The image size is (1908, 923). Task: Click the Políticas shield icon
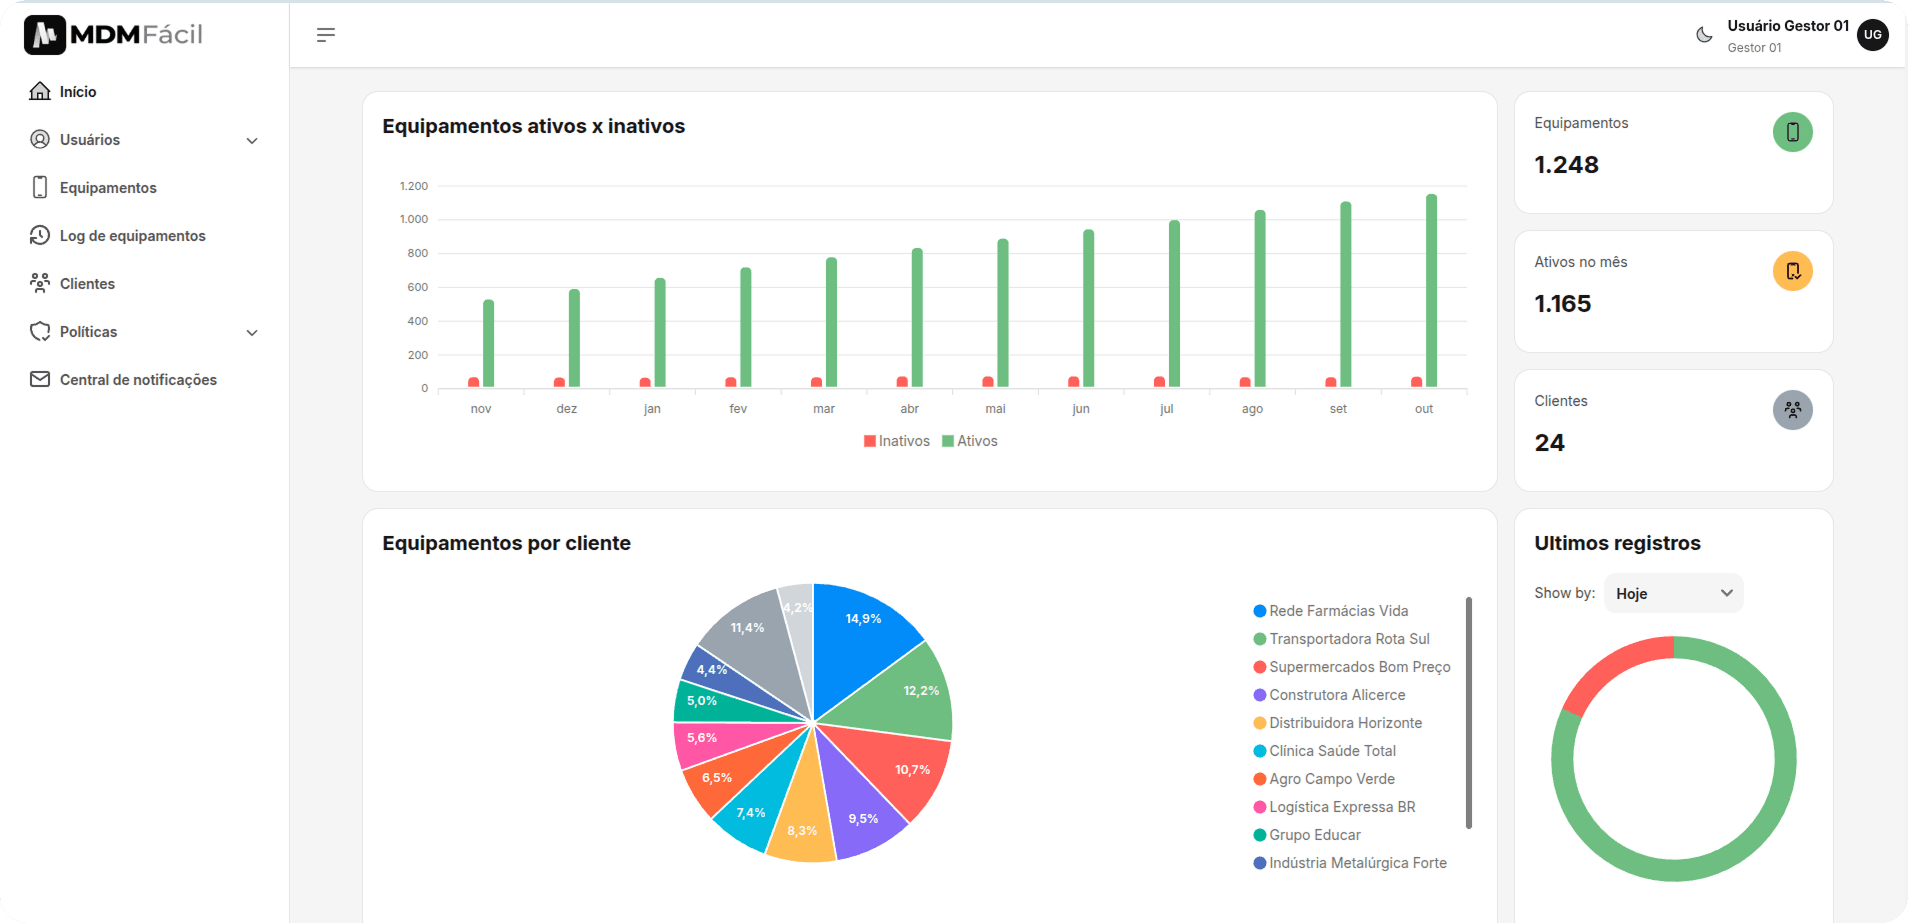[40, 331]
